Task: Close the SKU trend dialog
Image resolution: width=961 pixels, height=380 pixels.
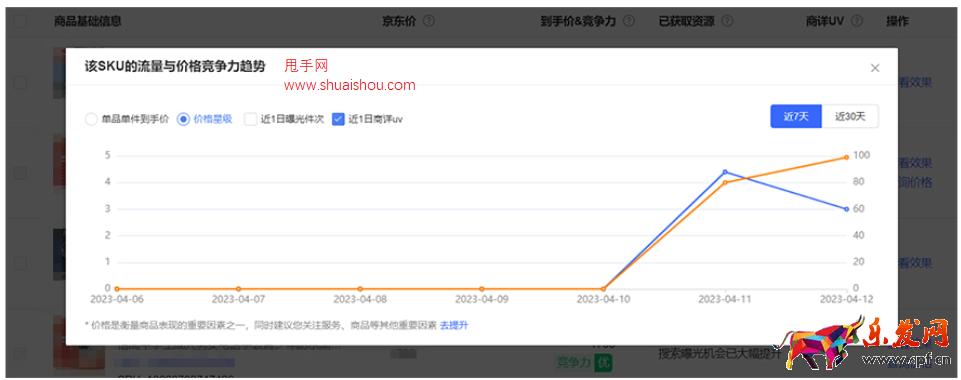Action: click(x=875, y=68)
